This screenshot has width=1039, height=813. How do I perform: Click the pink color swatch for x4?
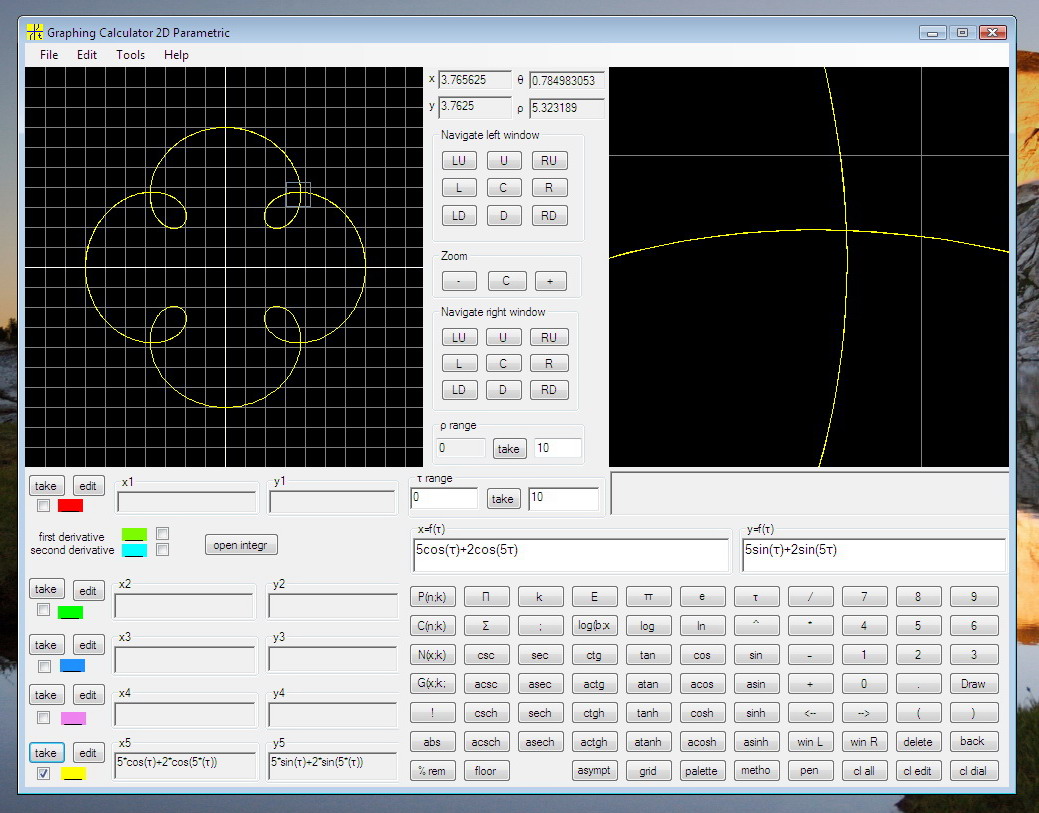click(x=73, y=718)
